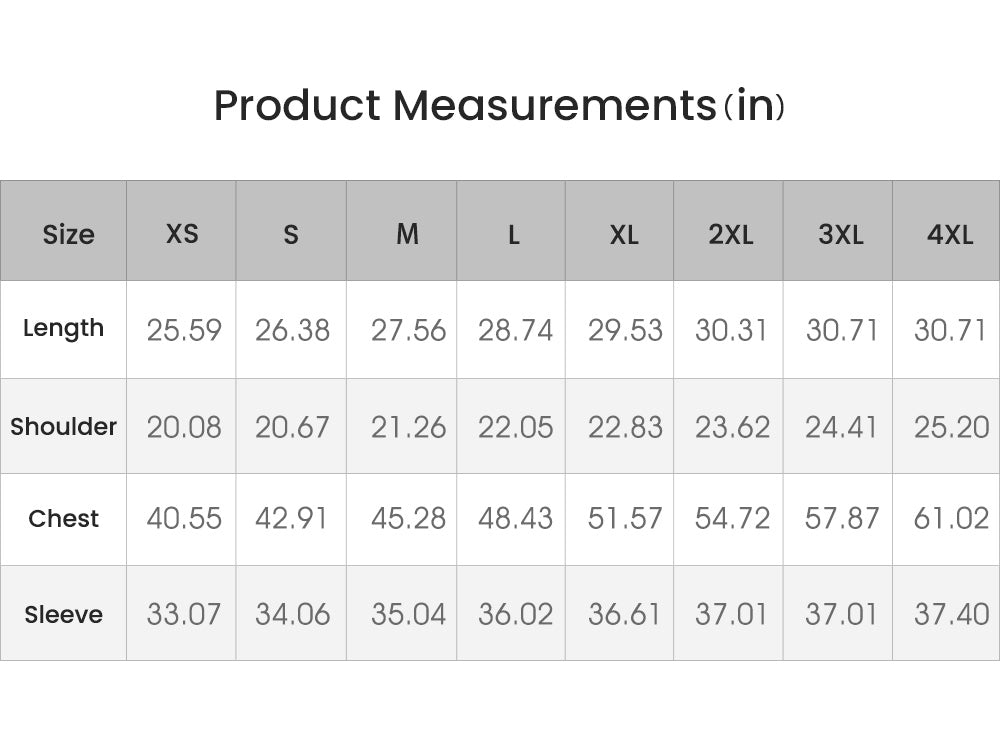
Task: Click Chest value 45.28 for M
Action: pyautogui.click(x=408, y=519)
